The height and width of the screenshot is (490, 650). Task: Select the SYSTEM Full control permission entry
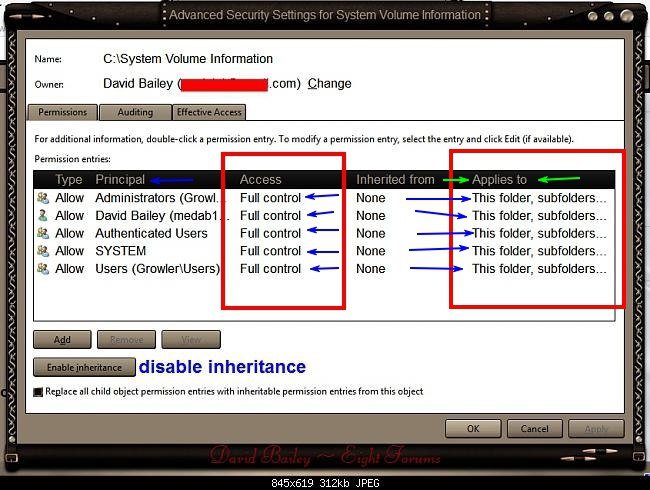270,251
